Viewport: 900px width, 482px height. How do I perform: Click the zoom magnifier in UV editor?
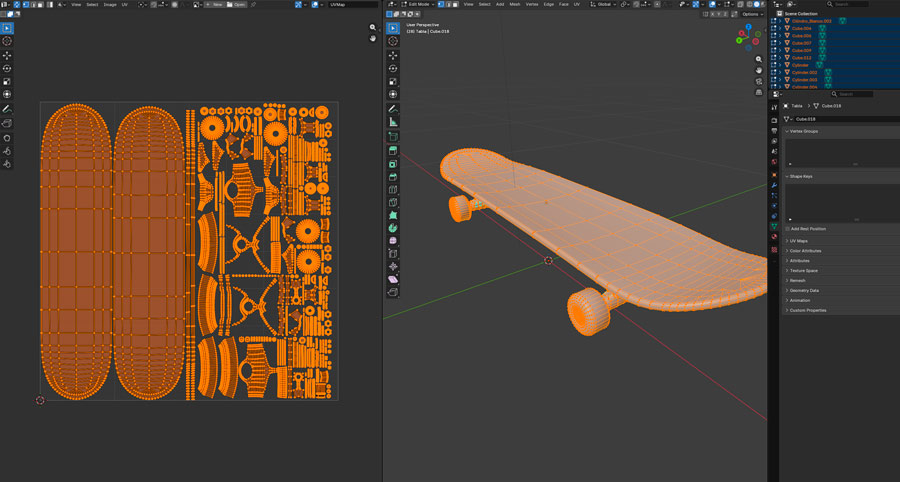pos(373,28)
